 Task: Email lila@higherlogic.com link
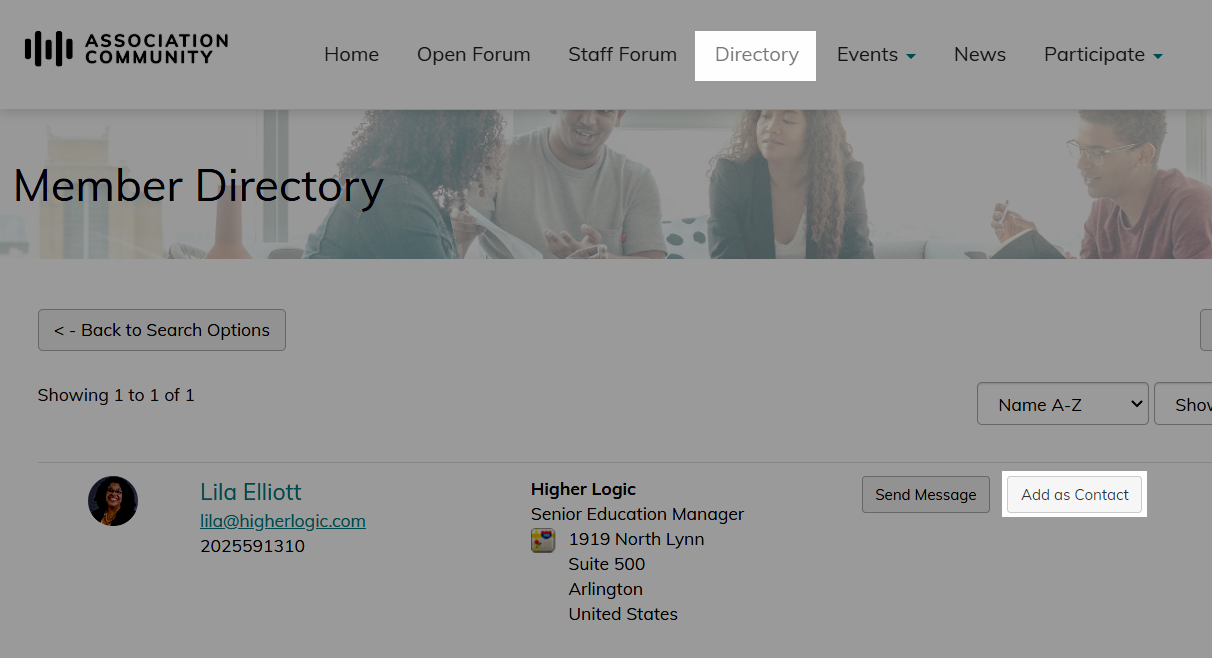(x=283, y=521)
